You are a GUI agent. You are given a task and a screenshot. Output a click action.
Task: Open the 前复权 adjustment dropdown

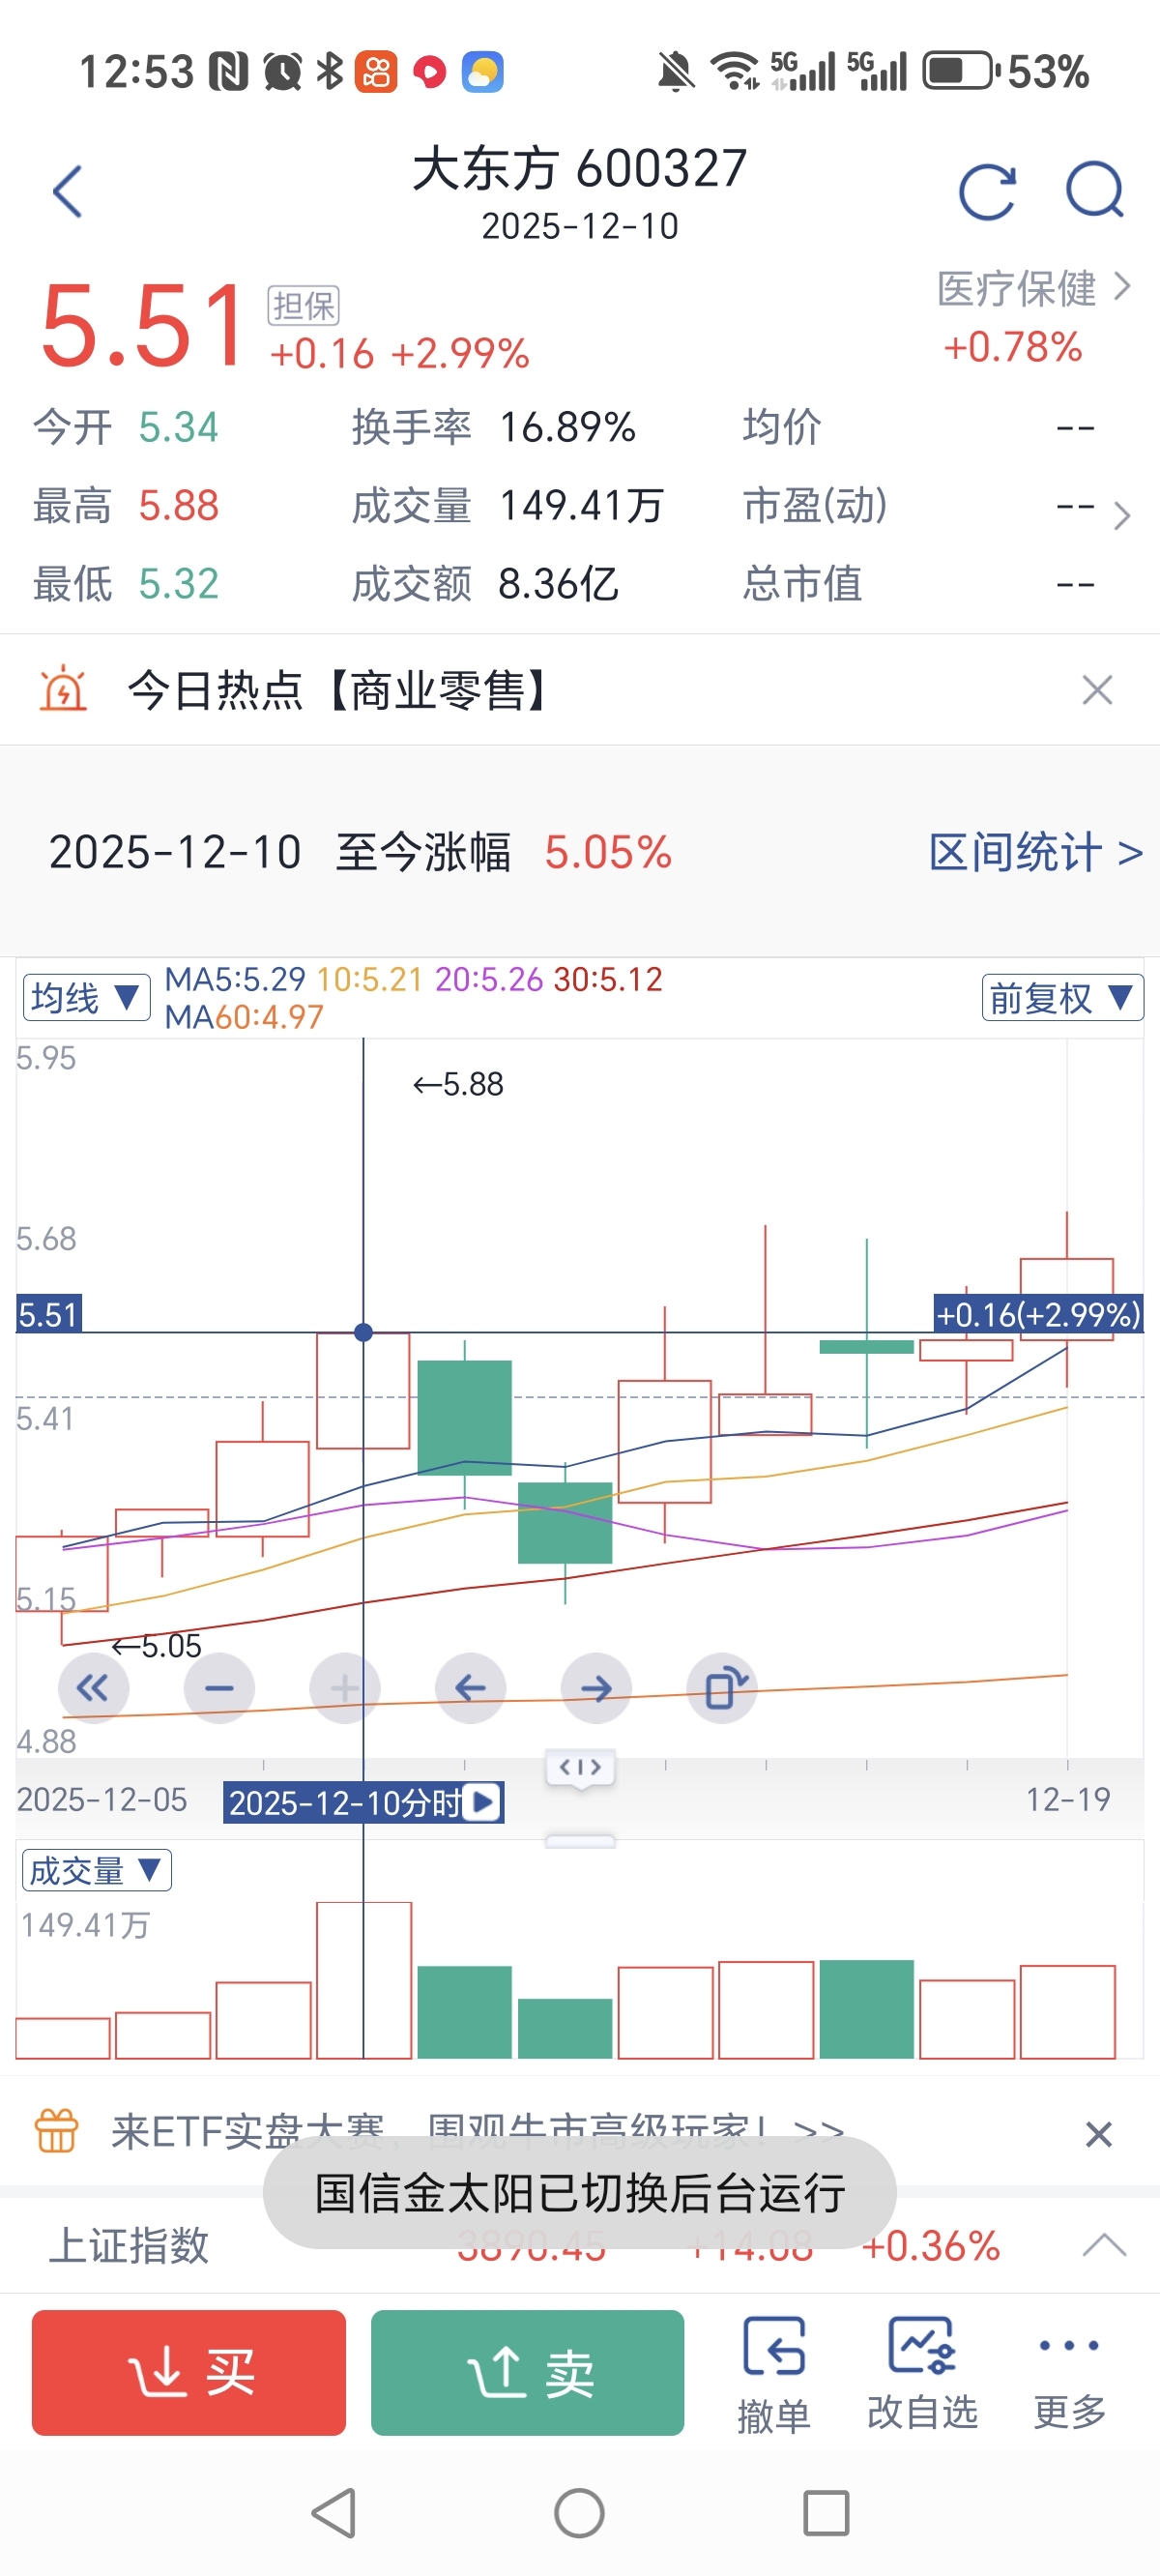pyautogui.click(x=1061, y=997)
